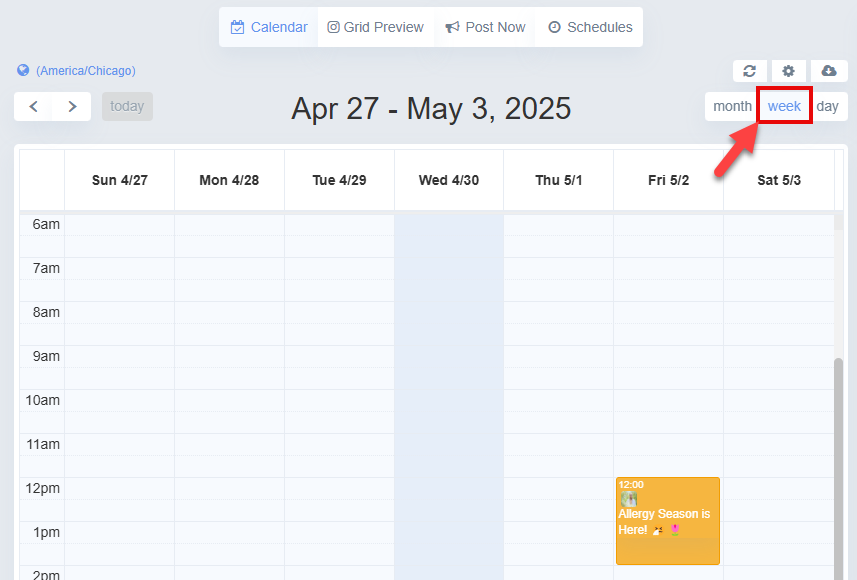Click the 1pm time label
The height and width of the screenshot is (580, 857).
[x=46, y=532]
